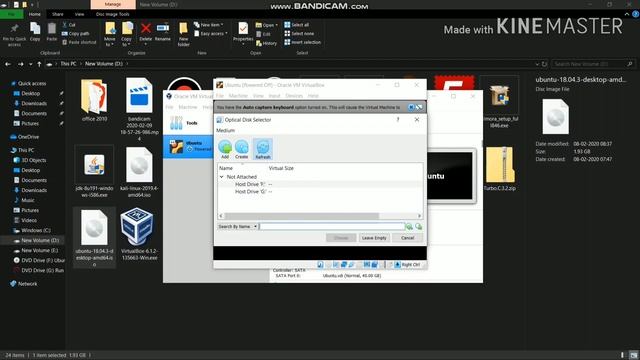Click the Create disk icon in Optical Disk Selector
This screenshot has height=360, width=640.
(242, 149)
